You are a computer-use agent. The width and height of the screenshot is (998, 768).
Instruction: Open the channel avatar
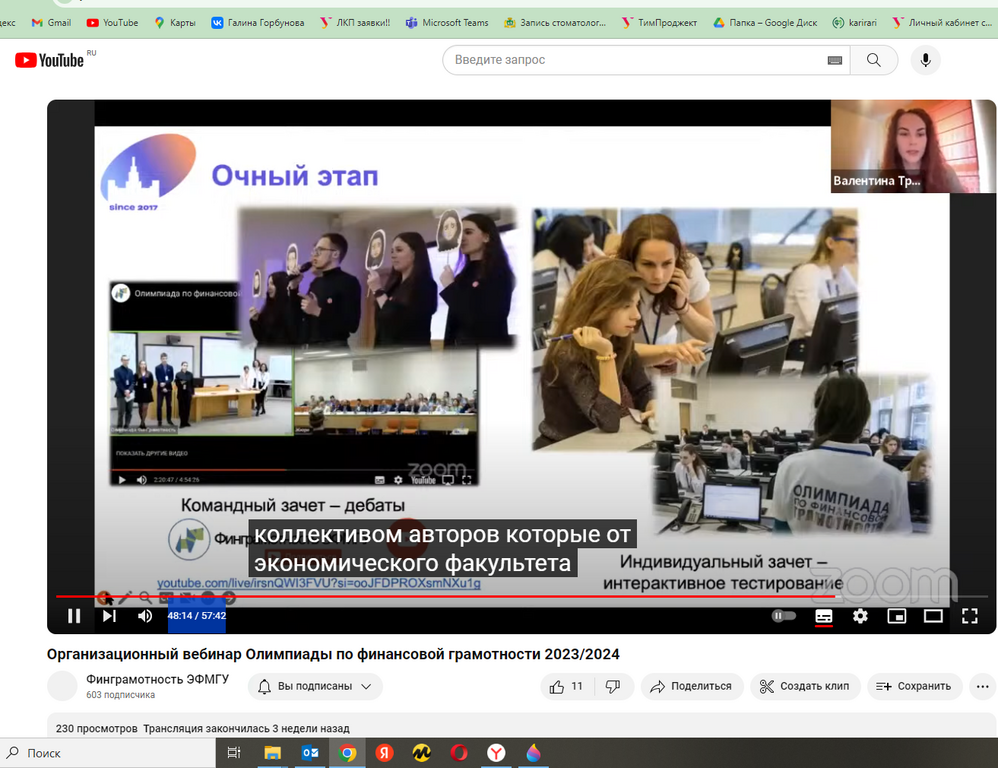[x=62, y=687]
